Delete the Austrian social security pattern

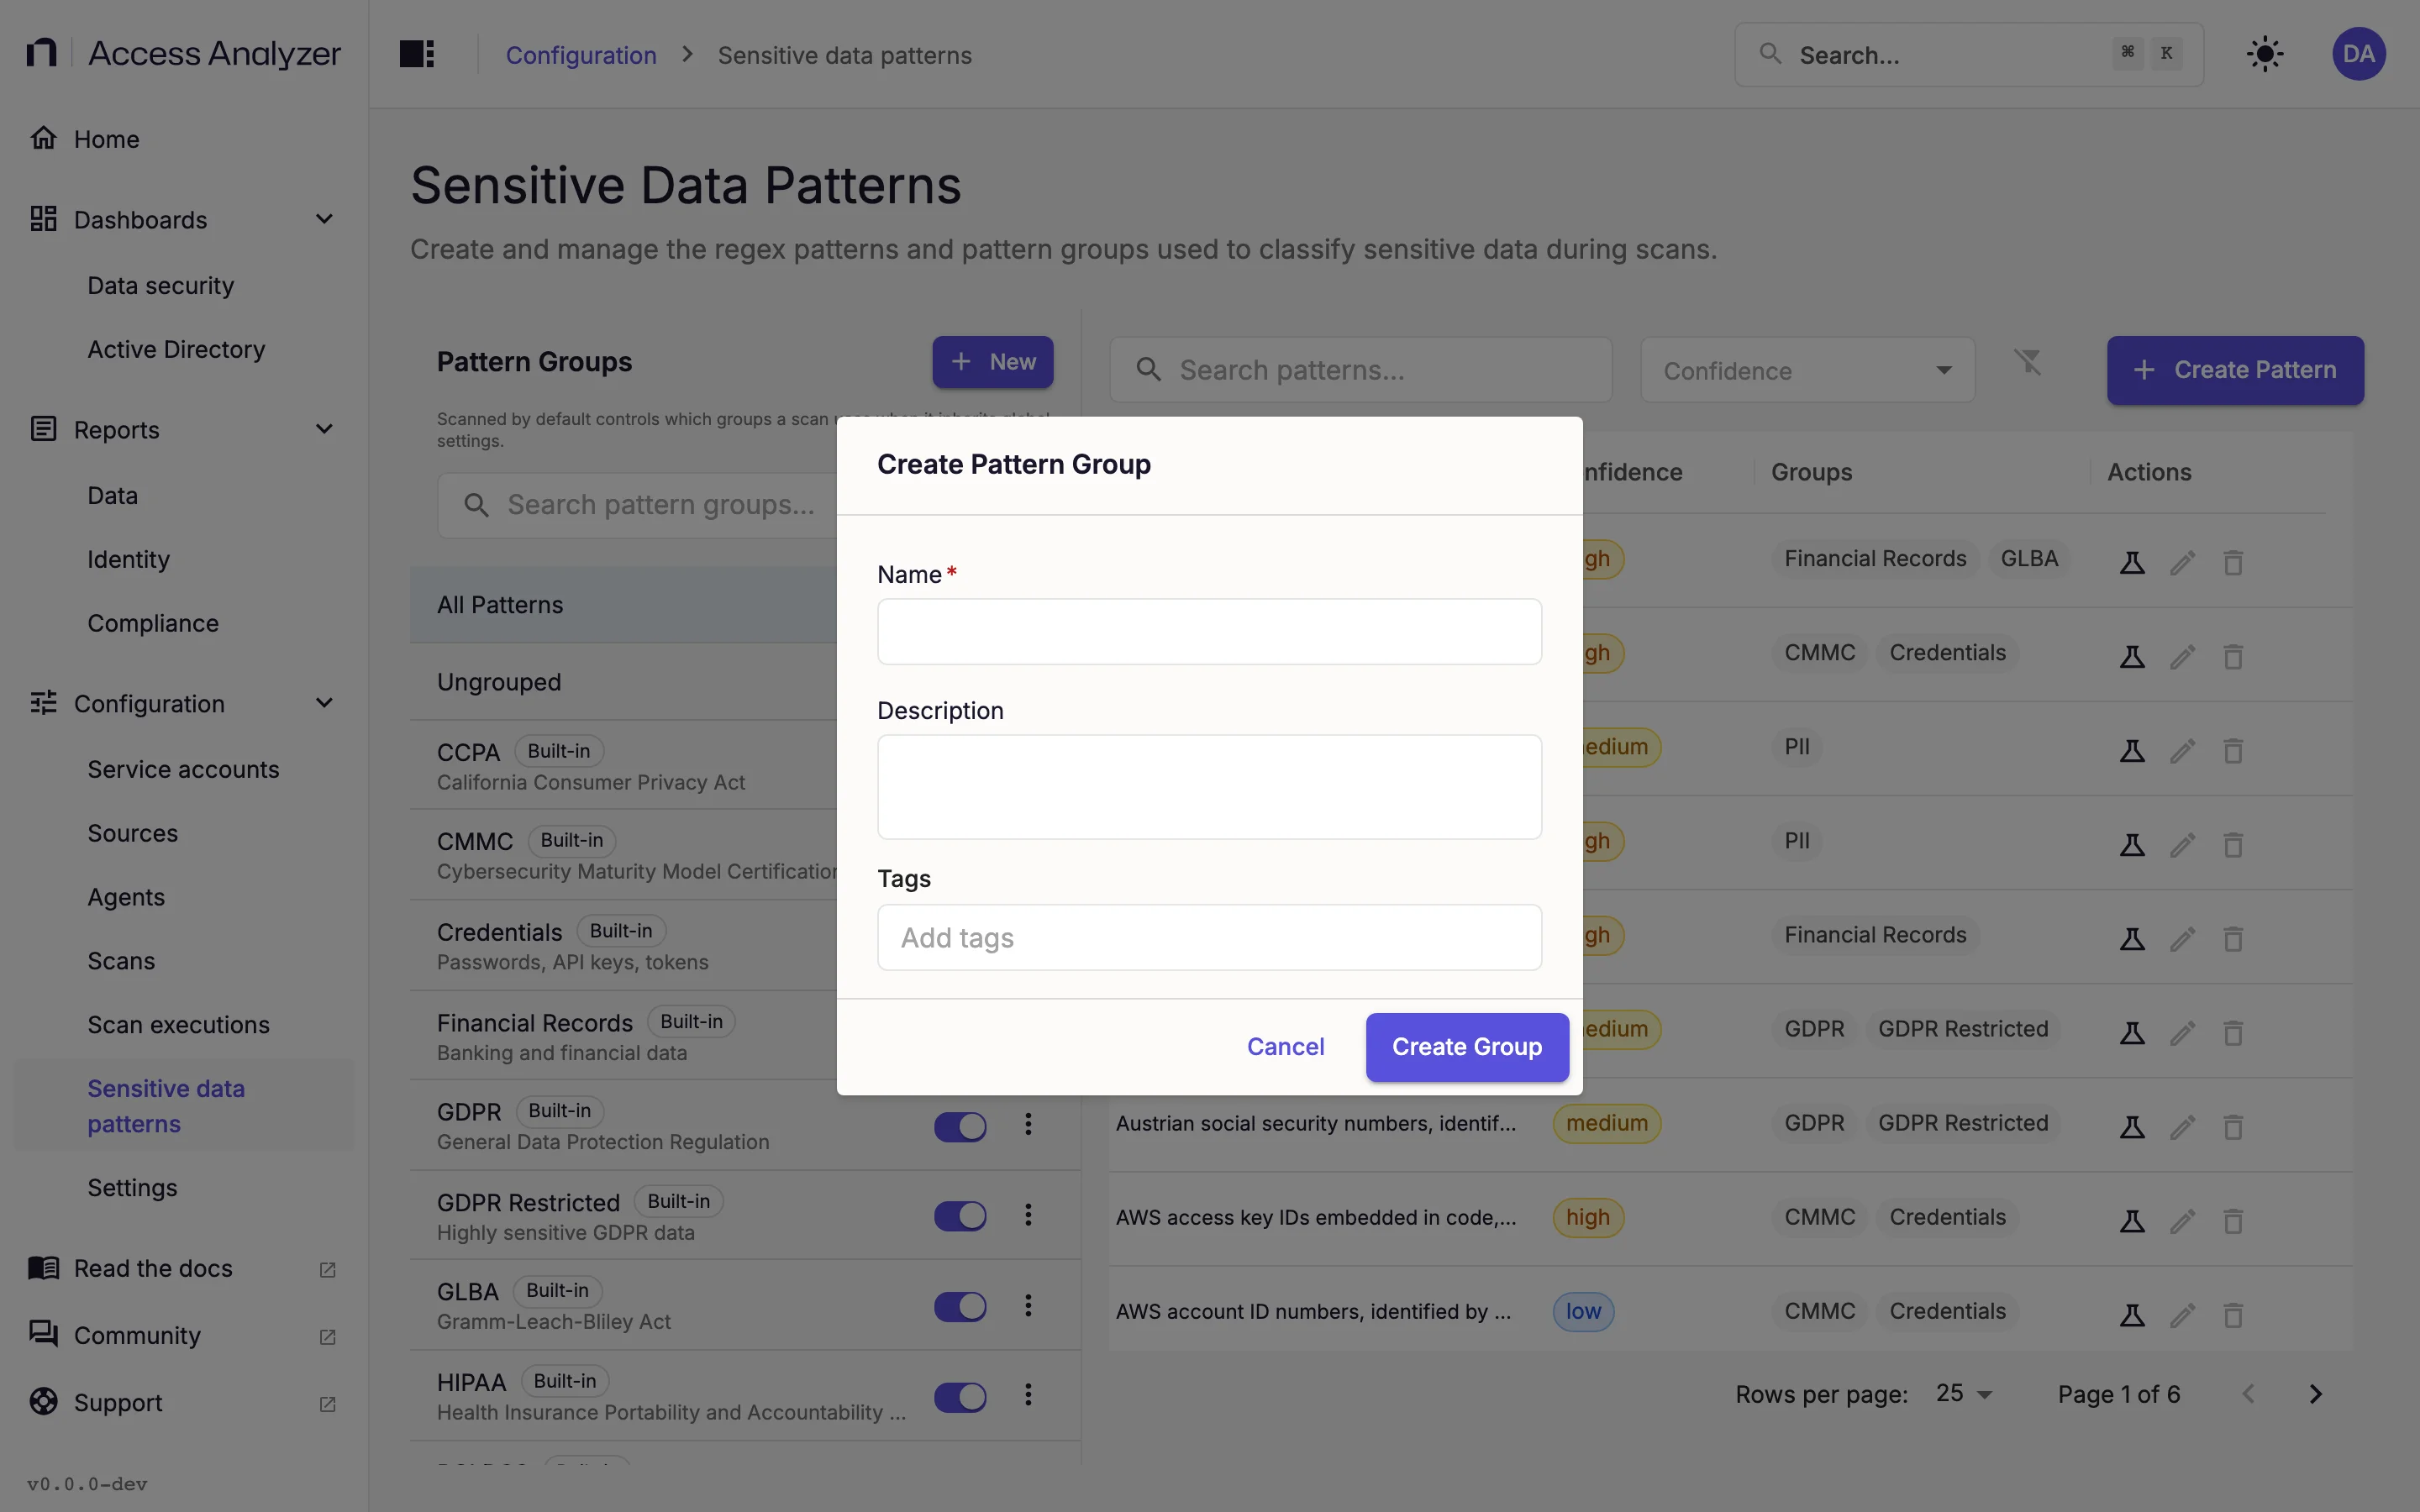click(x=2232, y=1127)
